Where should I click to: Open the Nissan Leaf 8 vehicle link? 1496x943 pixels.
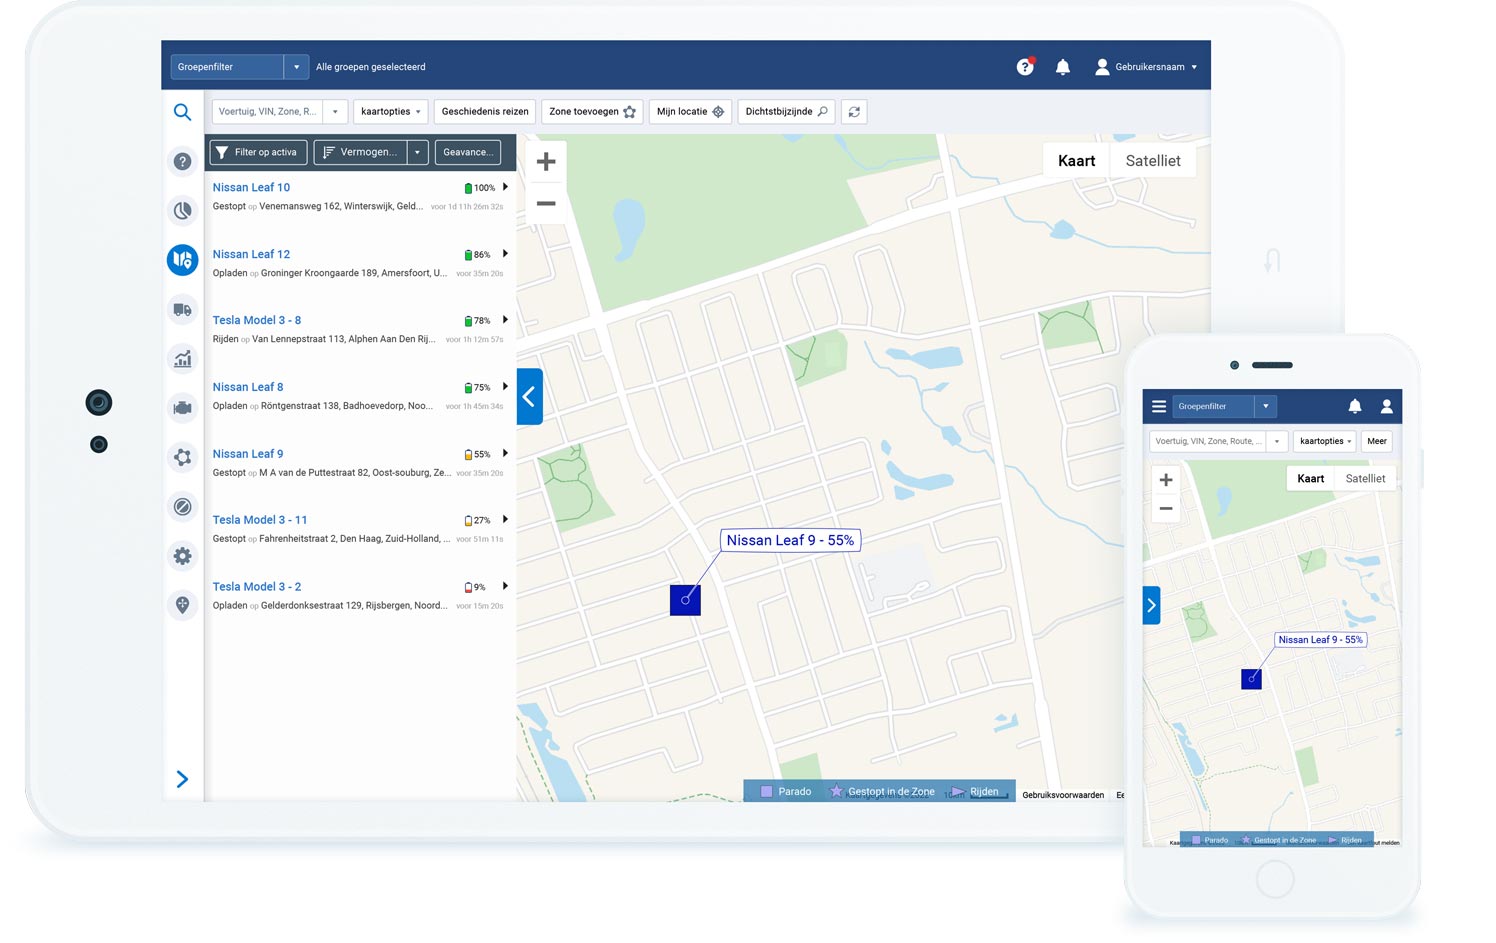pyautogui.click(x=248, y=387)
